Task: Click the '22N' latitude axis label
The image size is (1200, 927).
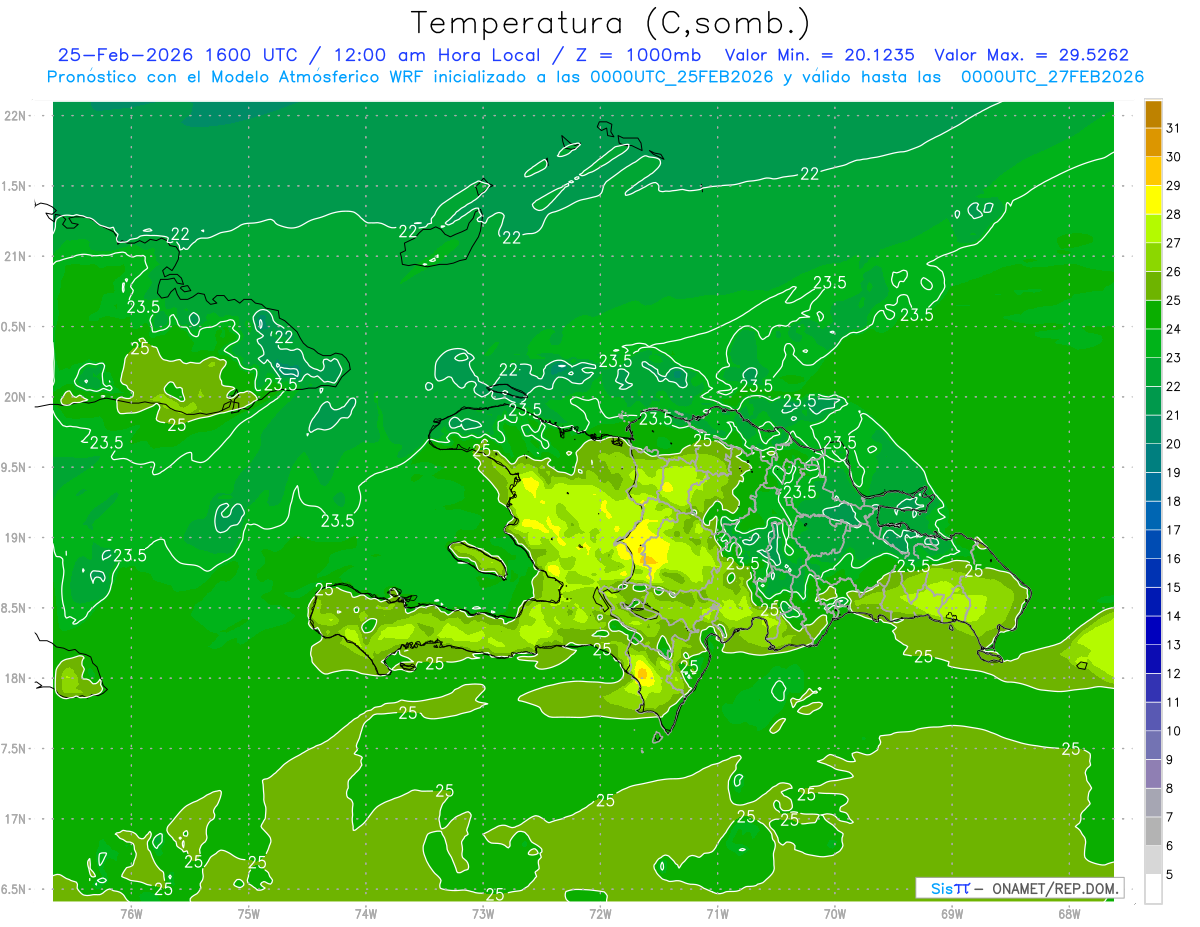Action: pyautogui.click(x=14, y=116)
